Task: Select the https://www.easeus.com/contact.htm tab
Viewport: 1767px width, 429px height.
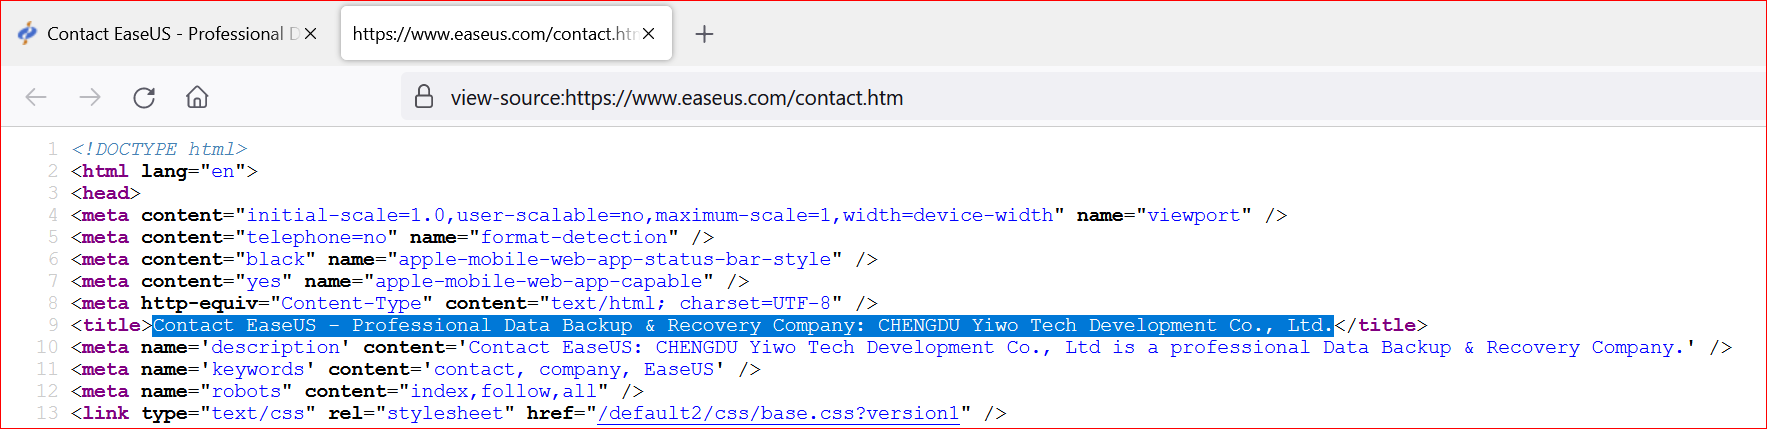Action: pos(506,34)
